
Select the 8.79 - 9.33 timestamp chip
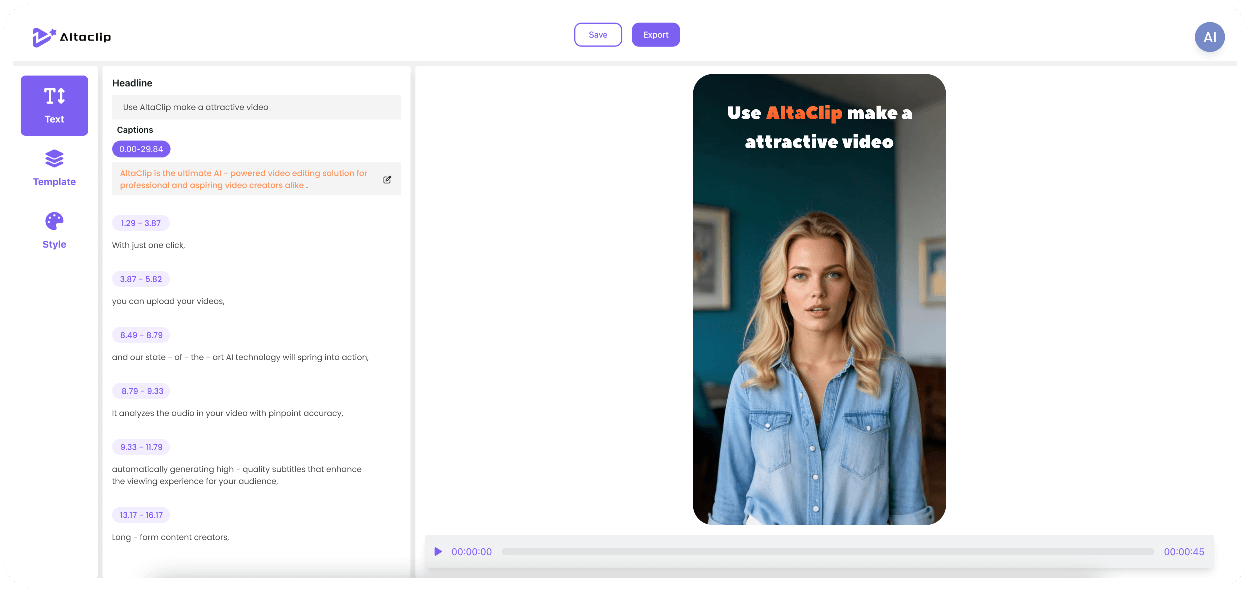tap(141, 391)
